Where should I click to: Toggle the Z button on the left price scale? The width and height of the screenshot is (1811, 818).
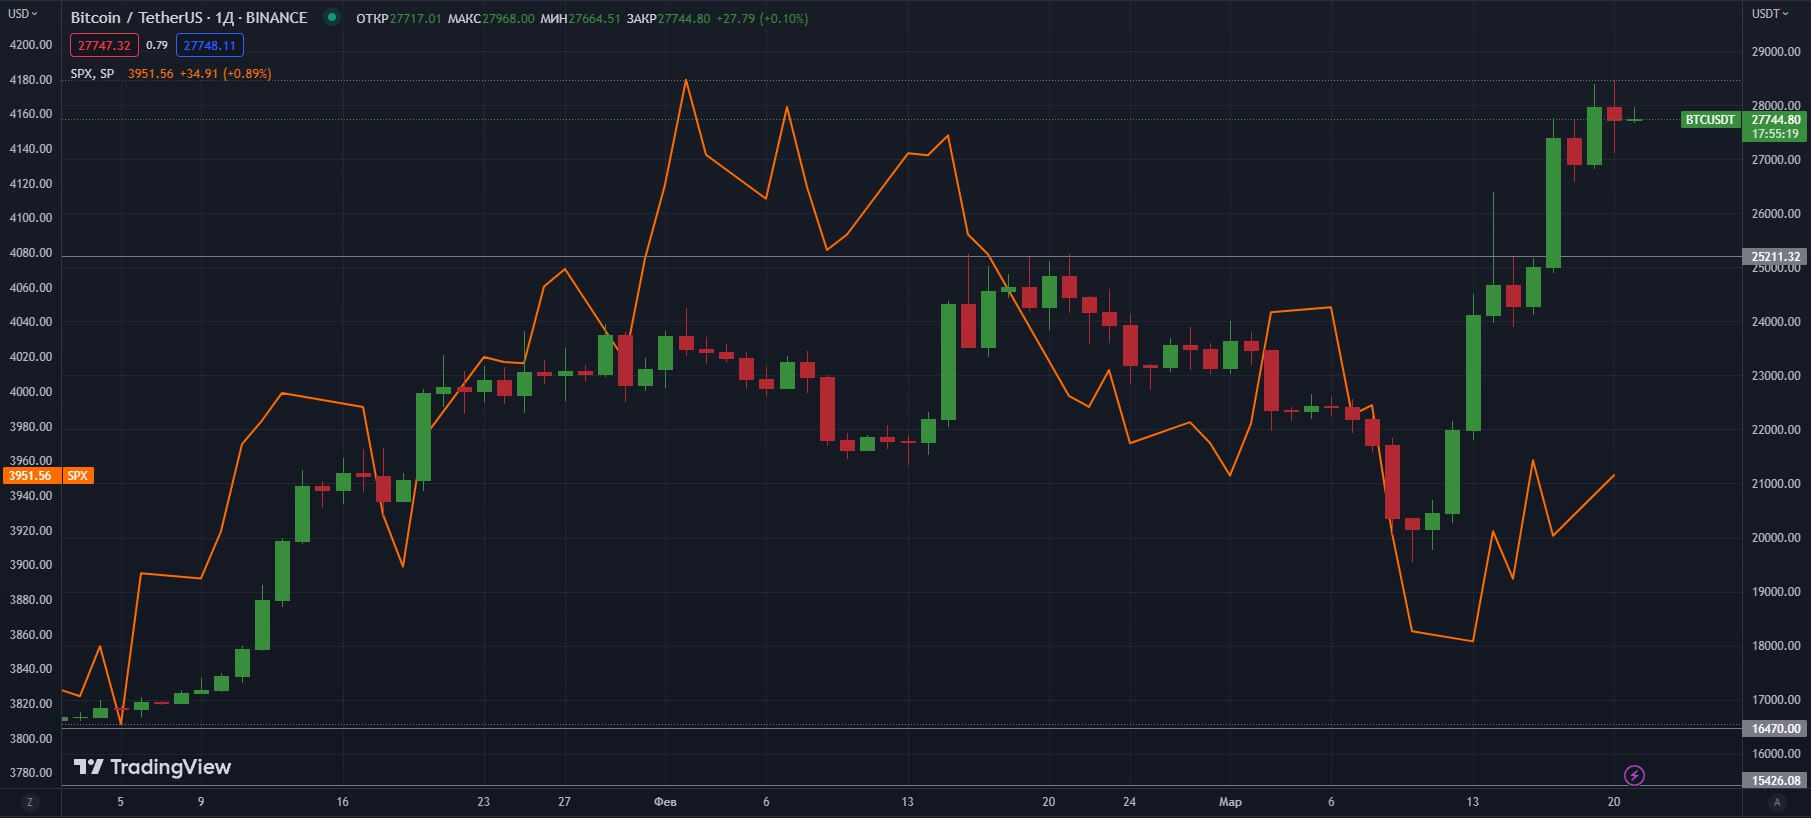(30, 802)
